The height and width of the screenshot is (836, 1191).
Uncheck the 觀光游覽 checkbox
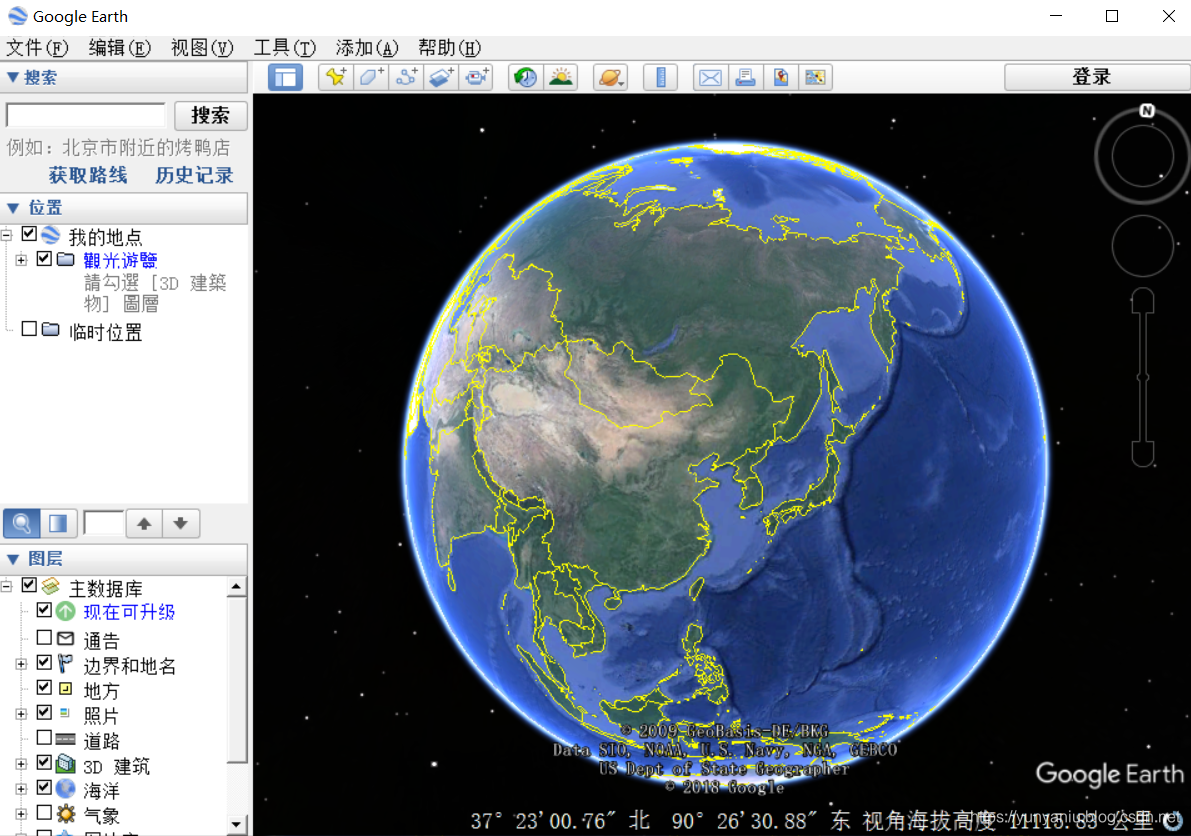click(x=44, y=259)
